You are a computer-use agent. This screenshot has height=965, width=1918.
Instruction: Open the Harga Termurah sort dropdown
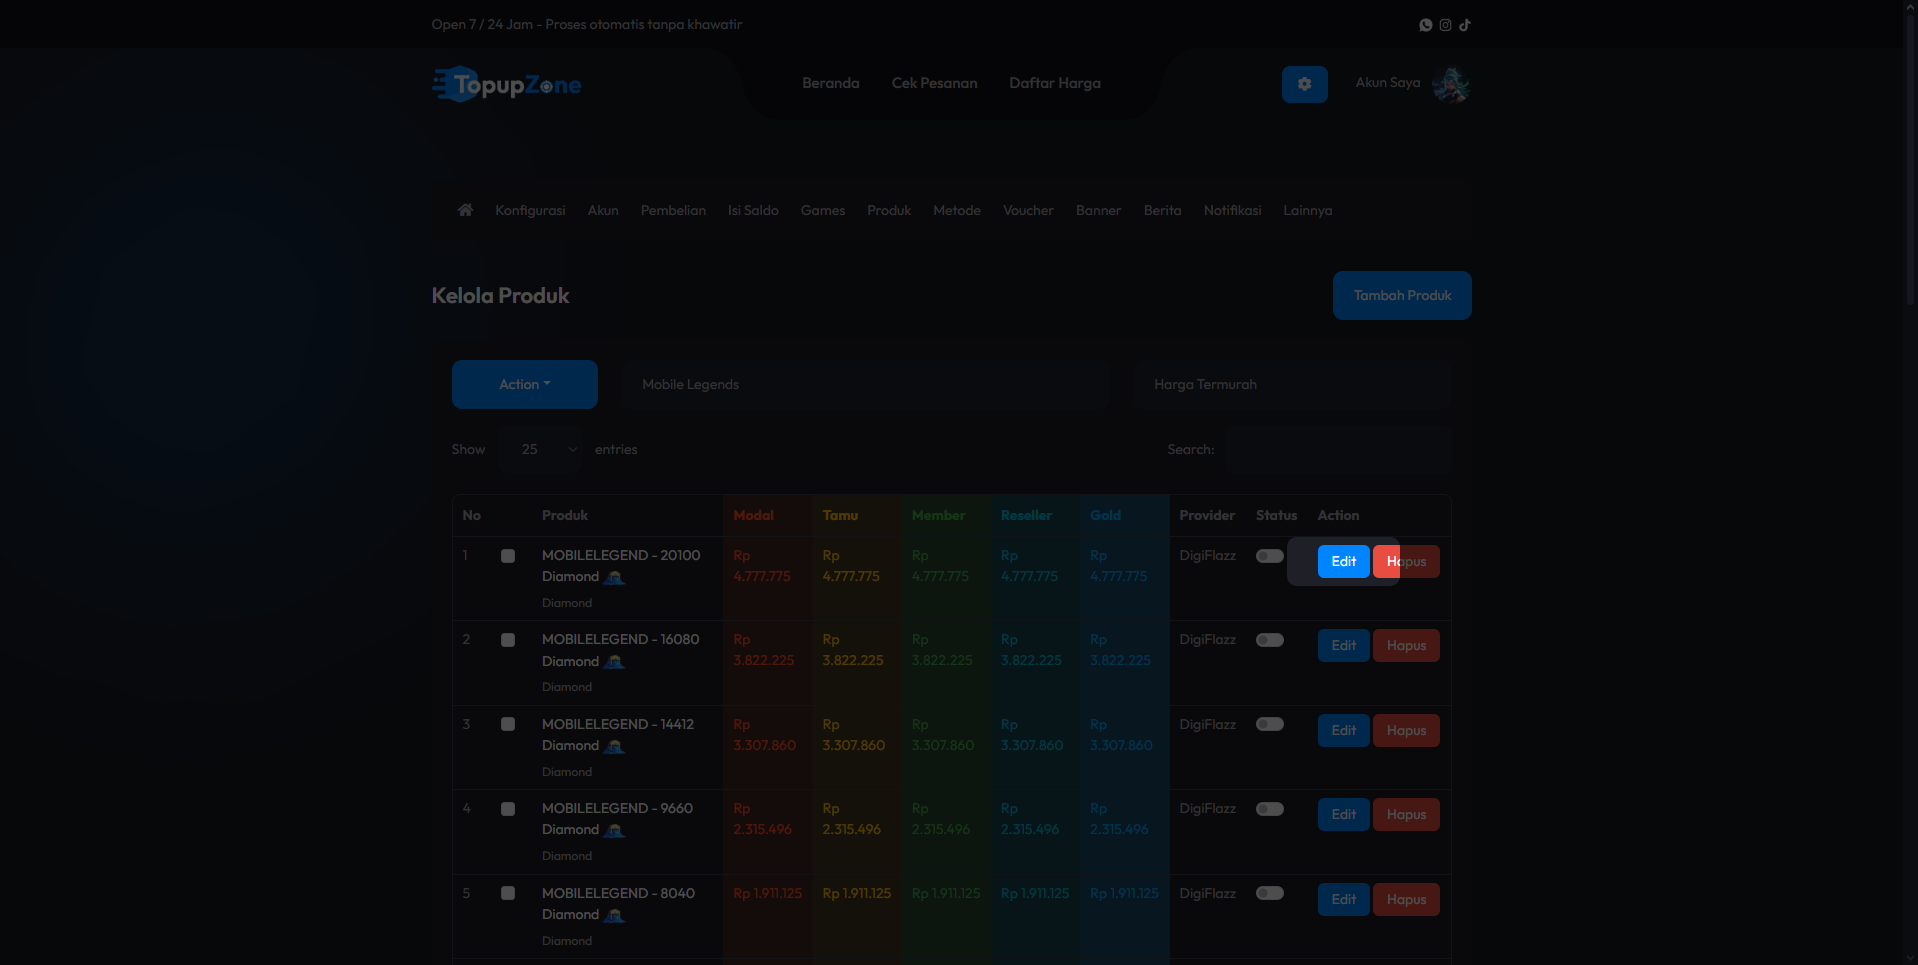[1292, 384]
